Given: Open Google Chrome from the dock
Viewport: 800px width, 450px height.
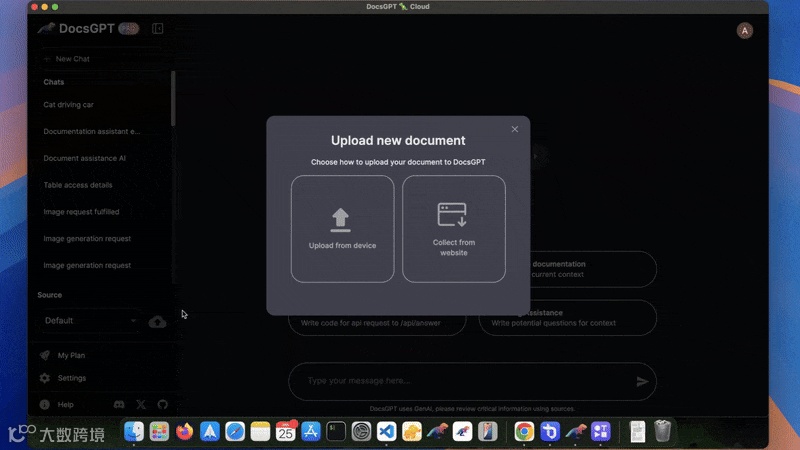Looking at the screenshot, I should click(524, 432).
